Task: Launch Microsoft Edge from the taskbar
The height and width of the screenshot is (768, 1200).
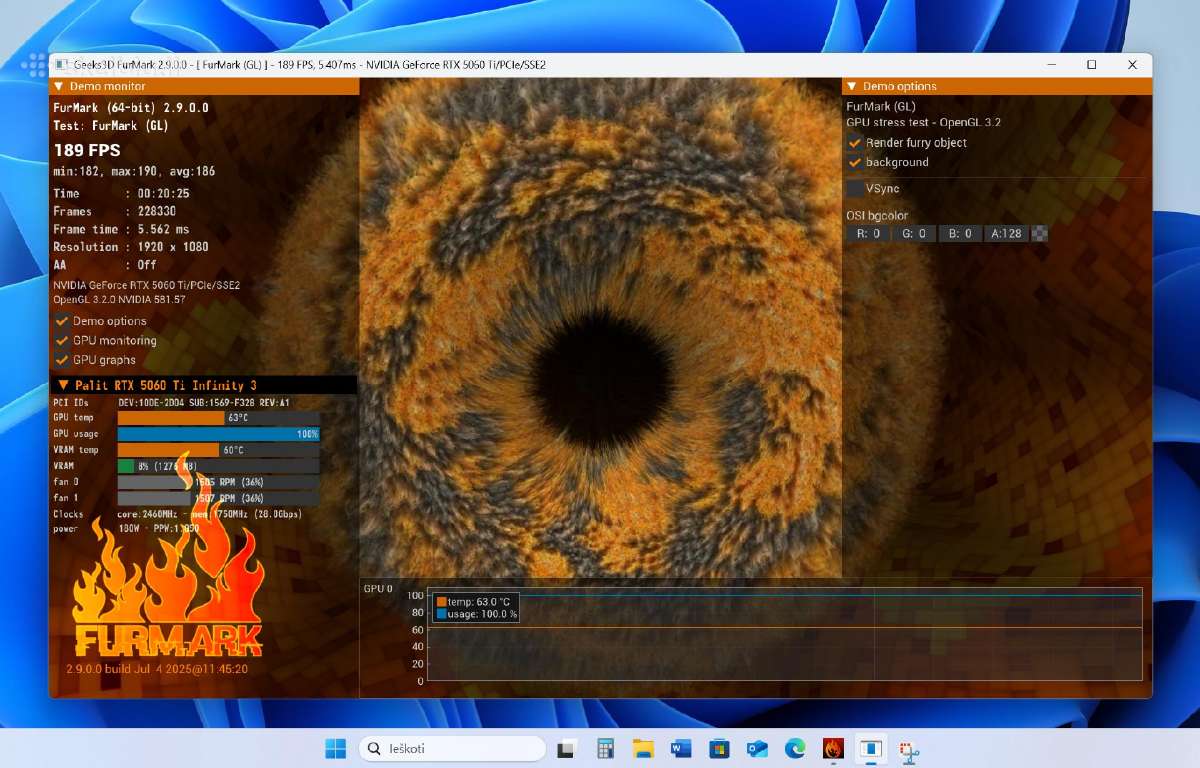Action: (795, 748)
